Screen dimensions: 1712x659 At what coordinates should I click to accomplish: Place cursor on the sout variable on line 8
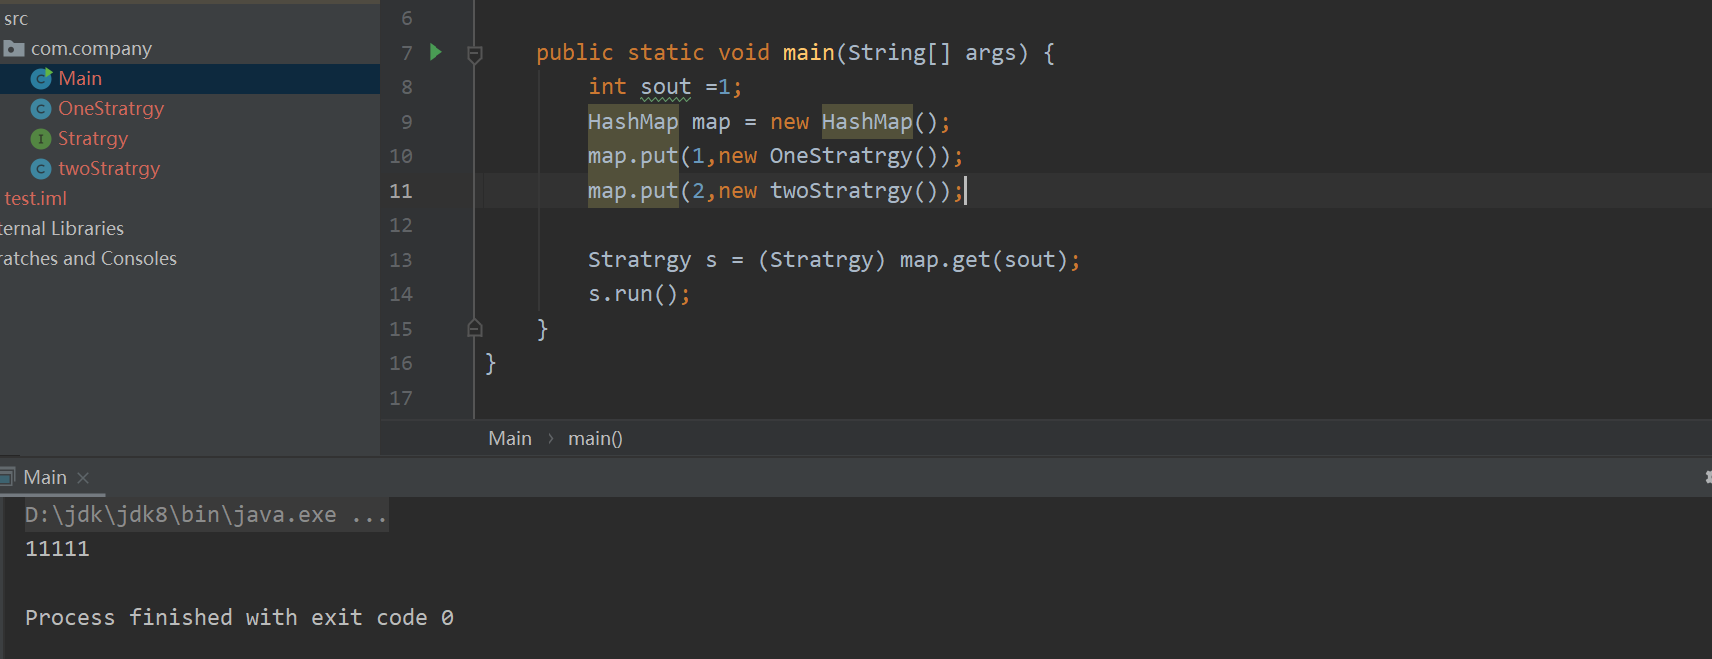point(665,87)
